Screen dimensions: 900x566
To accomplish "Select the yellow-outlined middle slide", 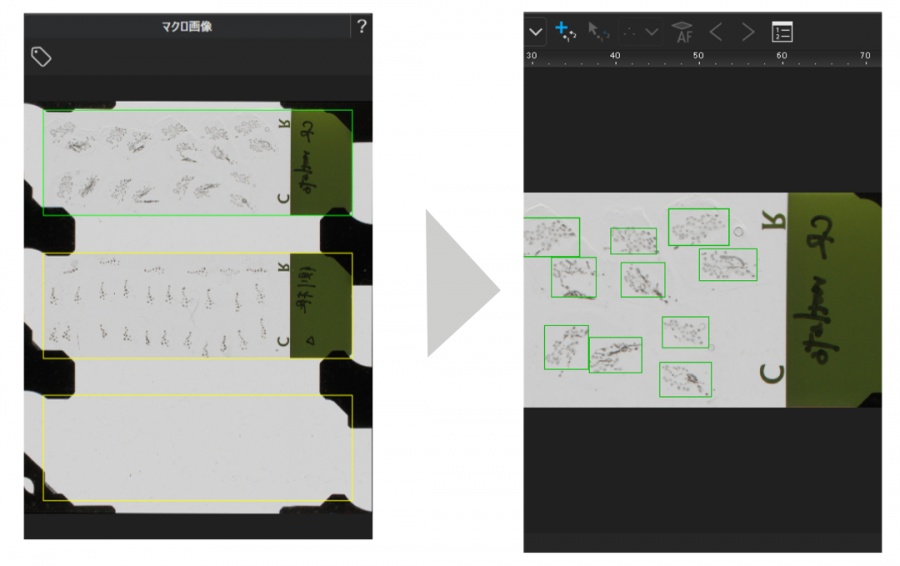I will (197, 305).
